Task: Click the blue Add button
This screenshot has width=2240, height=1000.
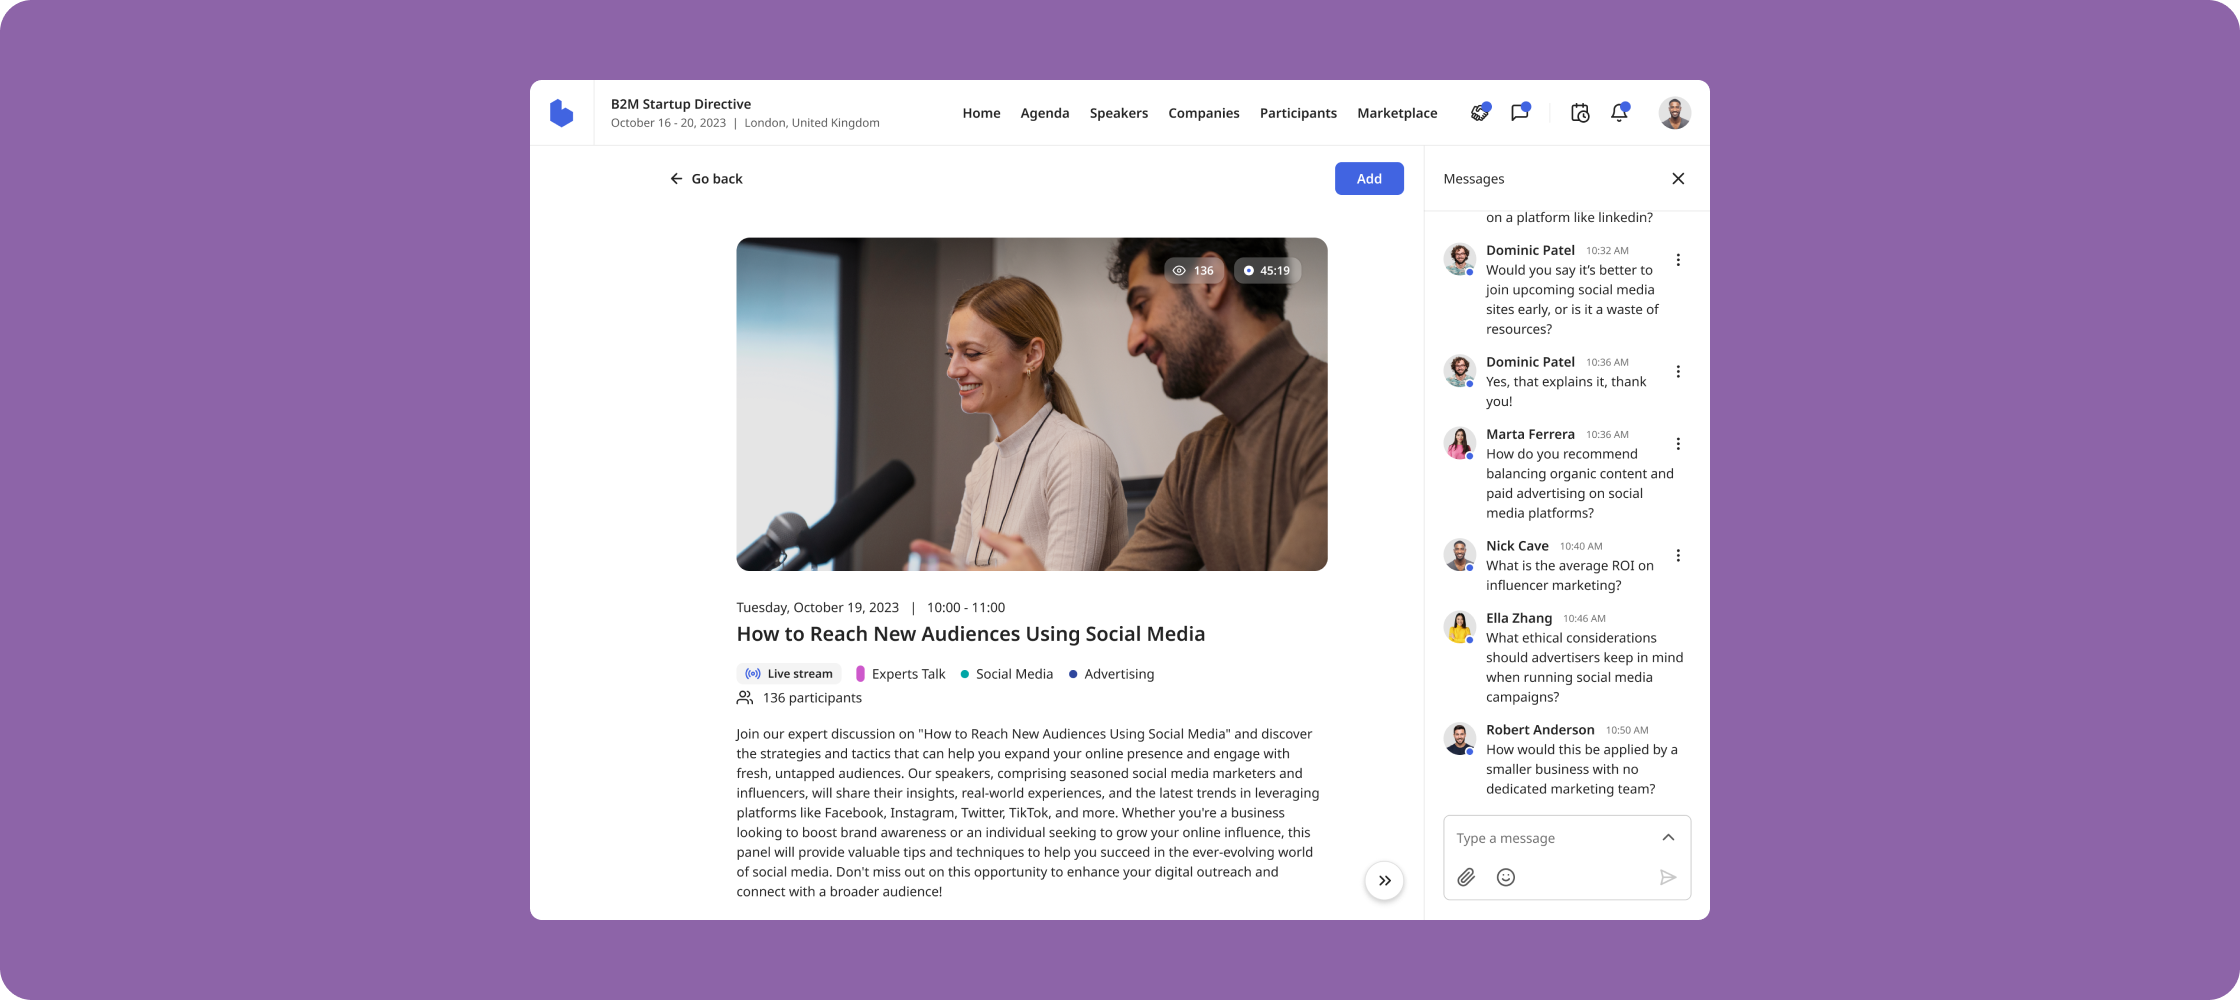Action: tap(1369, 179)
